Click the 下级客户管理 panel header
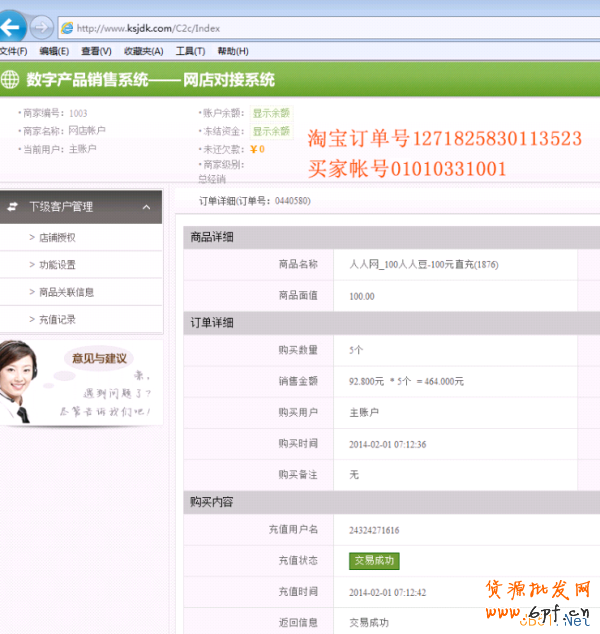Viewport: 600px width, 634px height. 81,207
